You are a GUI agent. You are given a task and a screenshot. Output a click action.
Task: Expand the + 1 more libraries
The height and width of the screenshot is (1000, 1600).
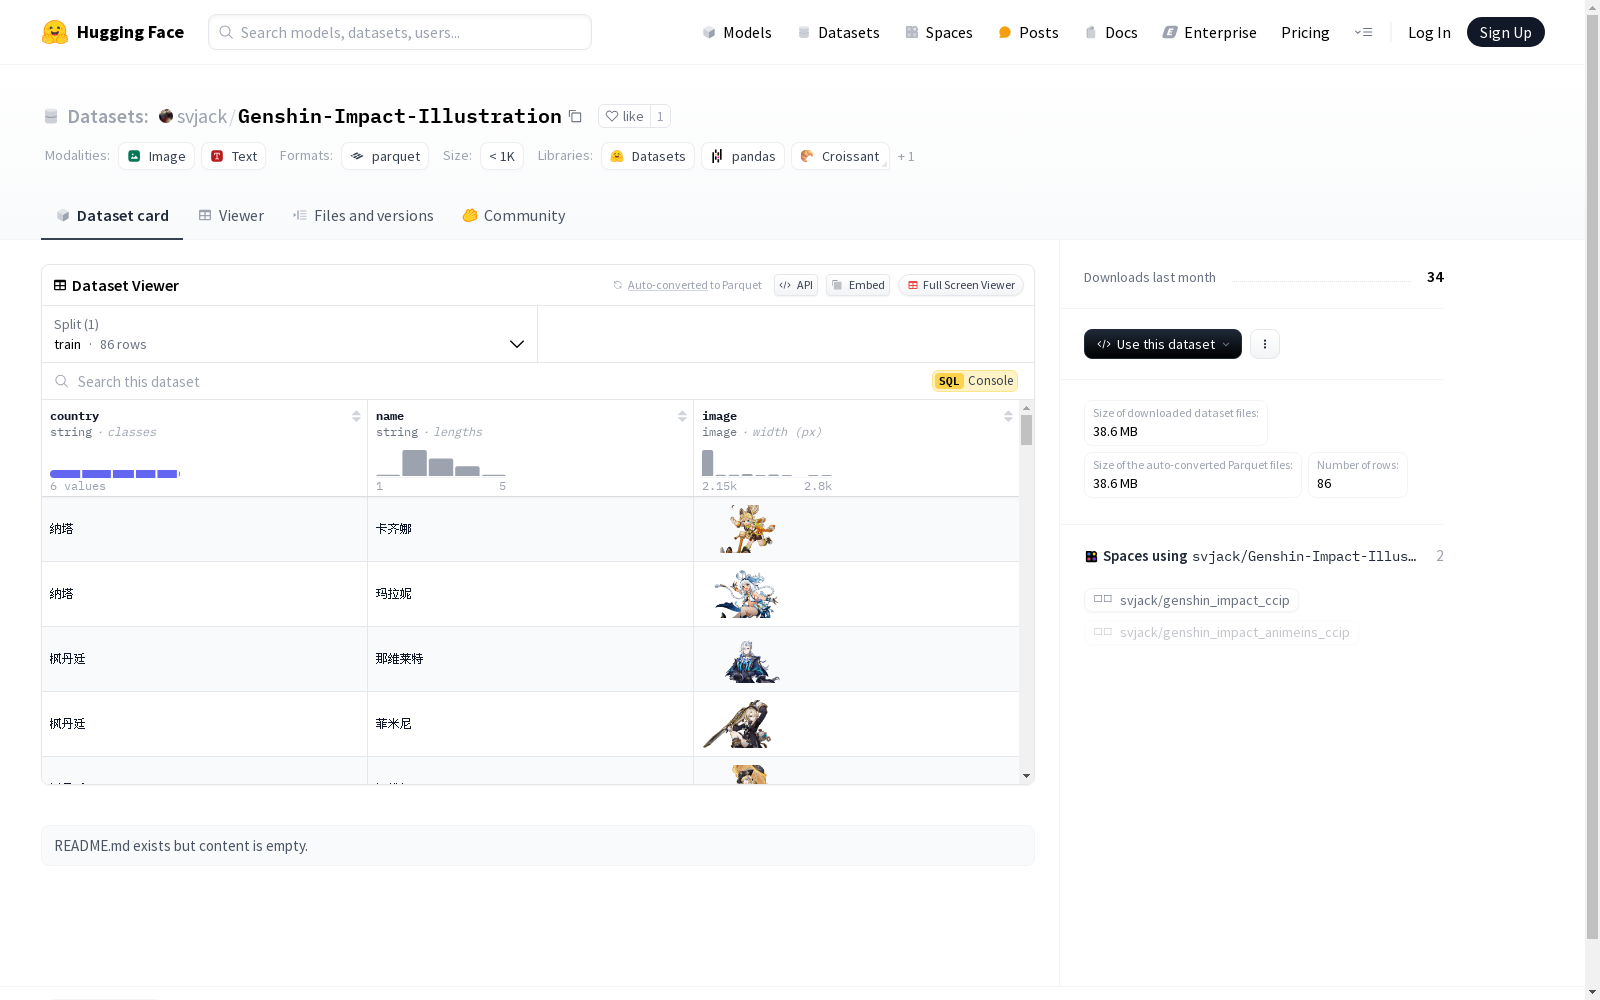(x=906, y=156)
